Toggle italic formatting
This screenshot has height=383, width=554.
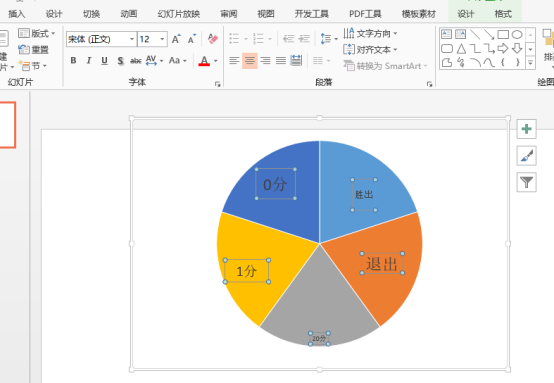tap(89, 61)
